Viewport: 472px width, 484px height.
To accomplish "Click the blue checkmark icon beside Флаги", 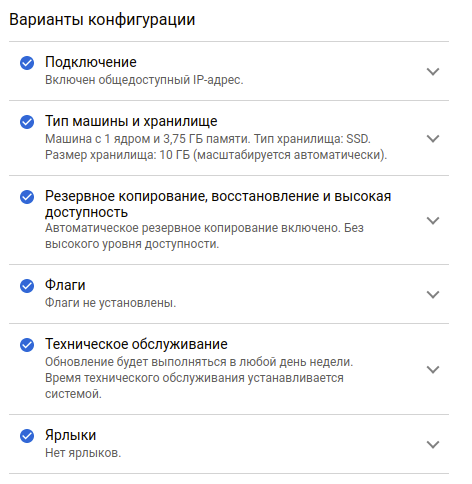I will pyautogui.click(x=27, y=286).
